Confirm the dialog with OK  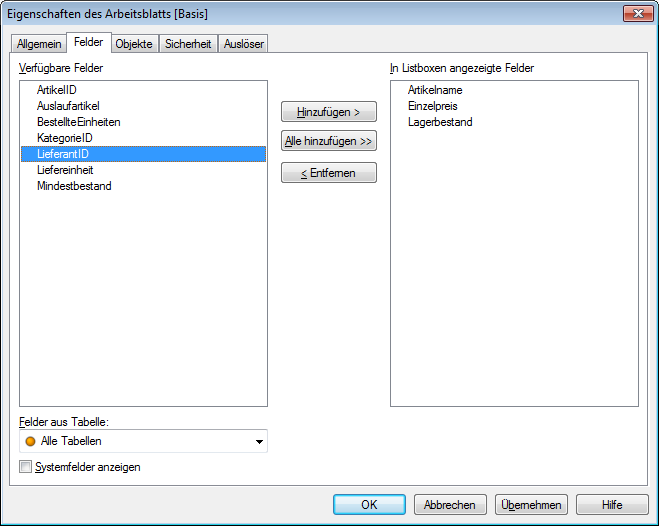369,505
